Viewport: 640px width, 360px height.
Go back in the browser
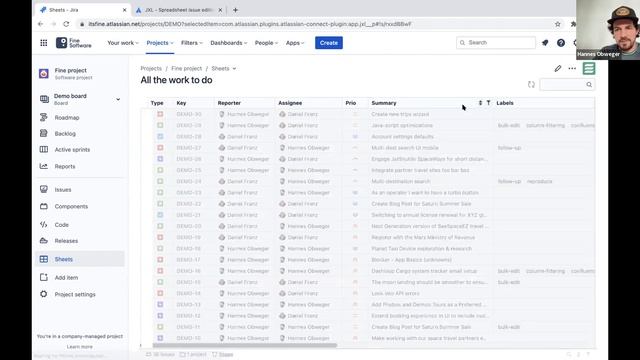coord(40,24)
